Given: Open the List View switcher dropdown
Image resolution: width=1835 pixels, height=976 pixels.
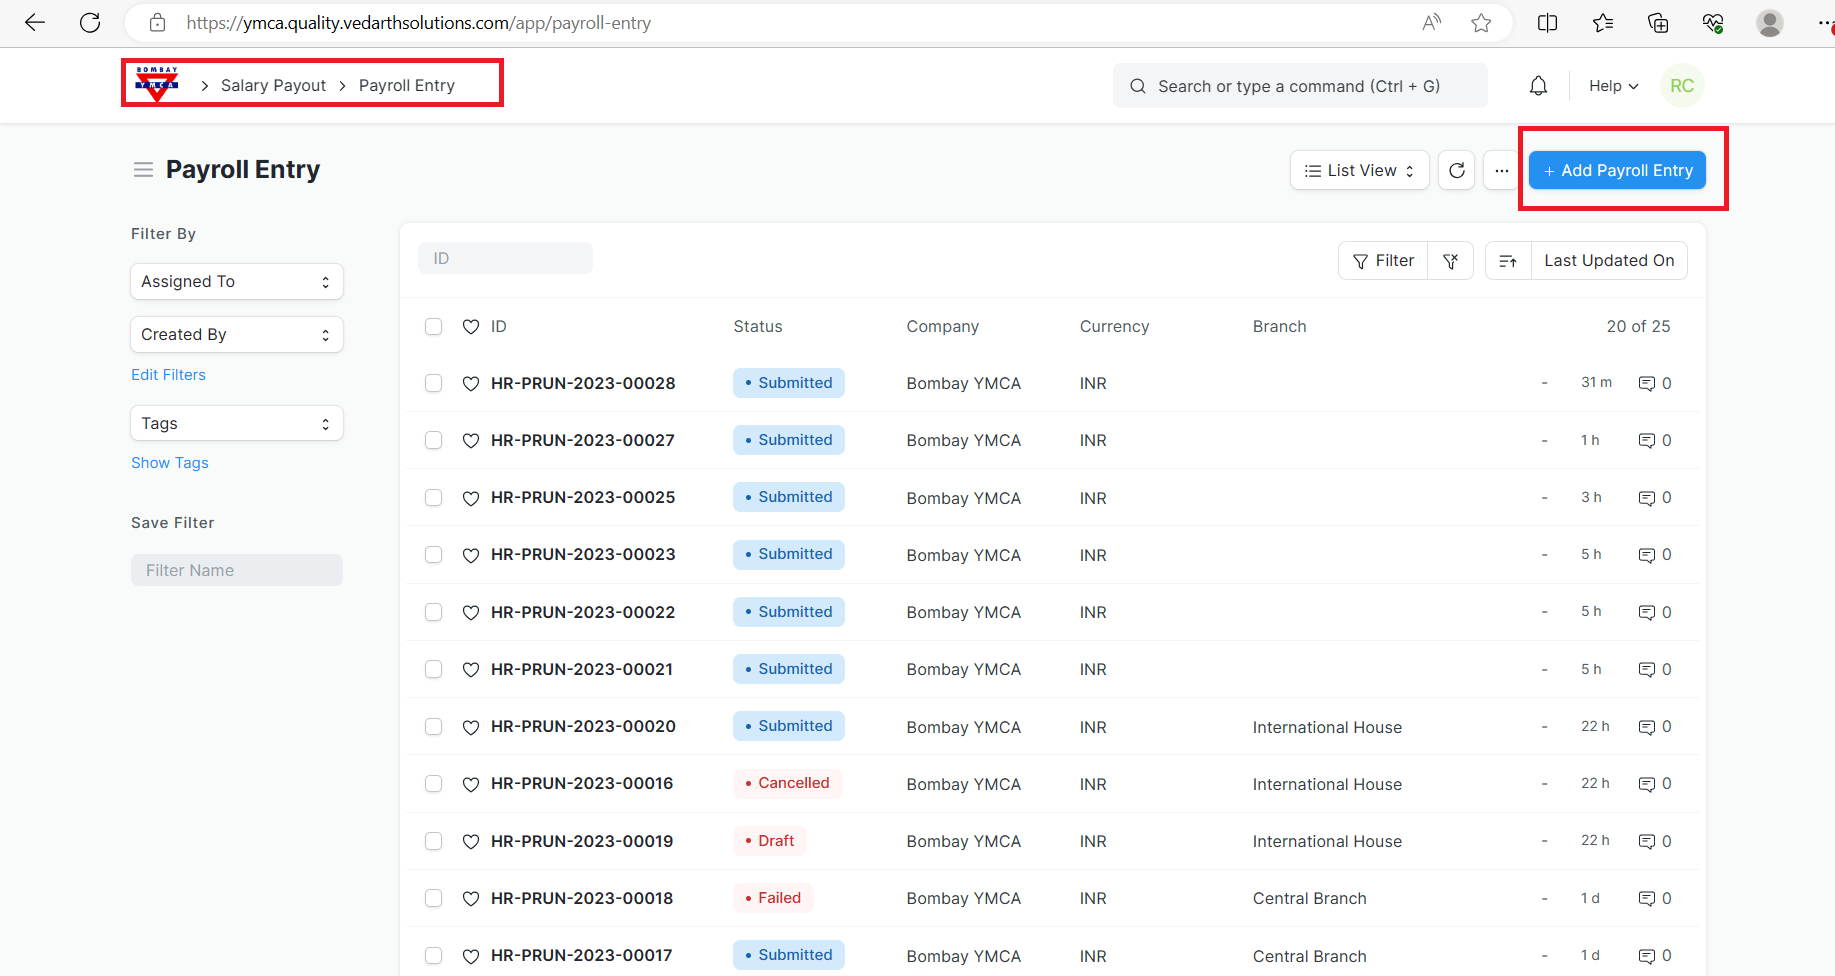Looking at the screenshot, I should point(1359,171).
